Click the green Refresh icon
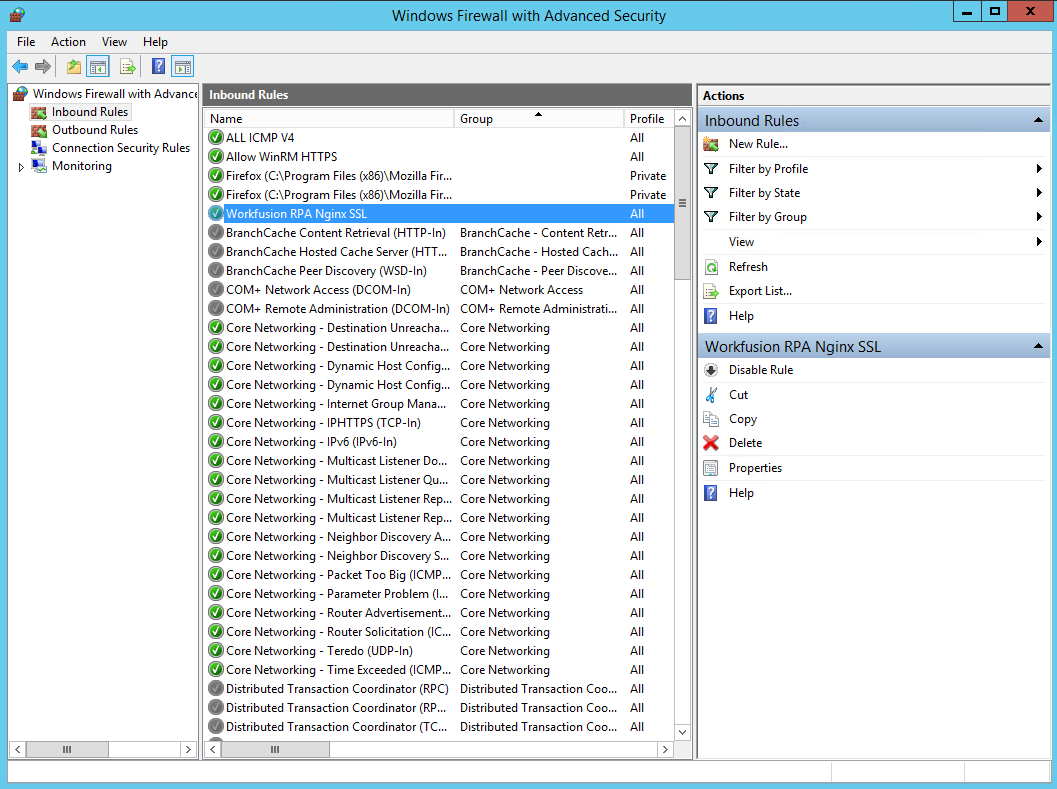 click(711, 267)
